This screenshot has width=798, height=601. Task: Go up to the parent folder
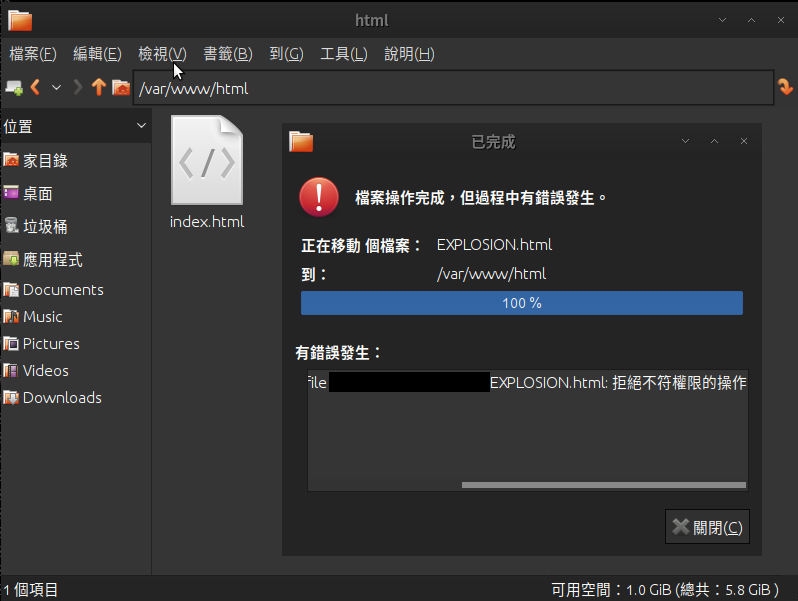98,88
